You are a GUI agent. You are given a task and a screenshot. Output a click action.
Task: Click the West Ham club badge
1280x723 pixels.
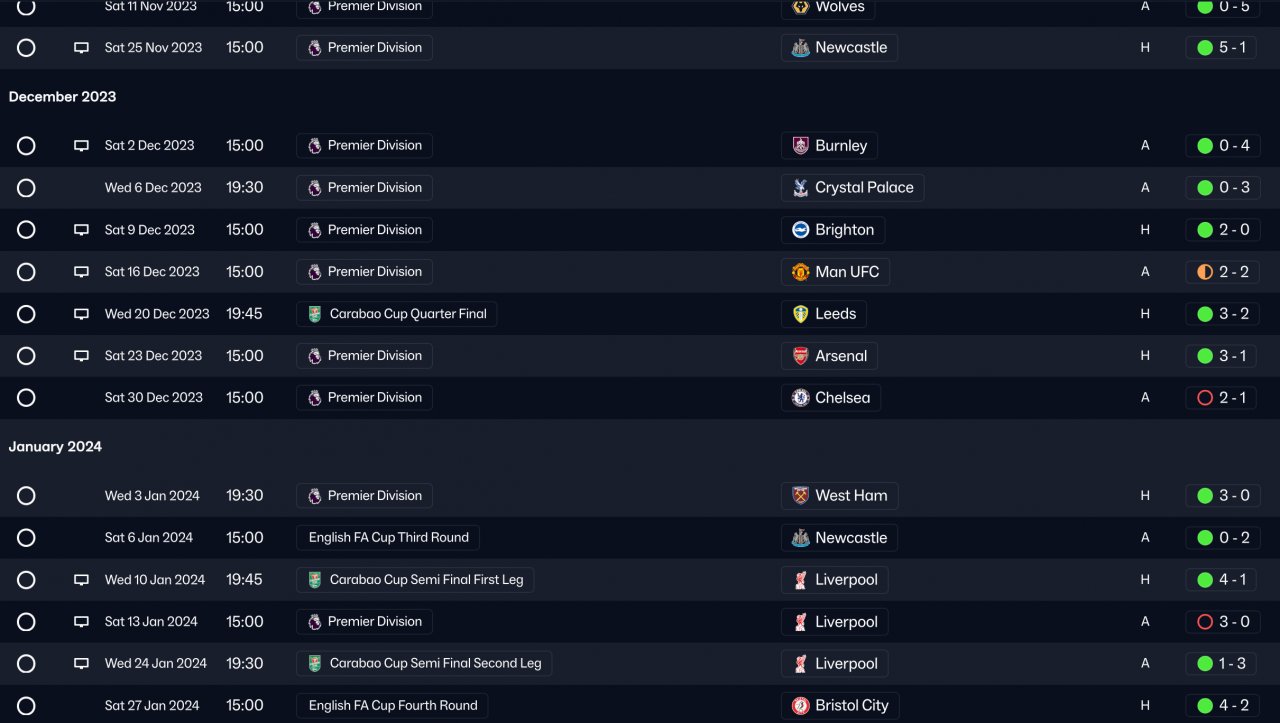[x=800, y=496]
